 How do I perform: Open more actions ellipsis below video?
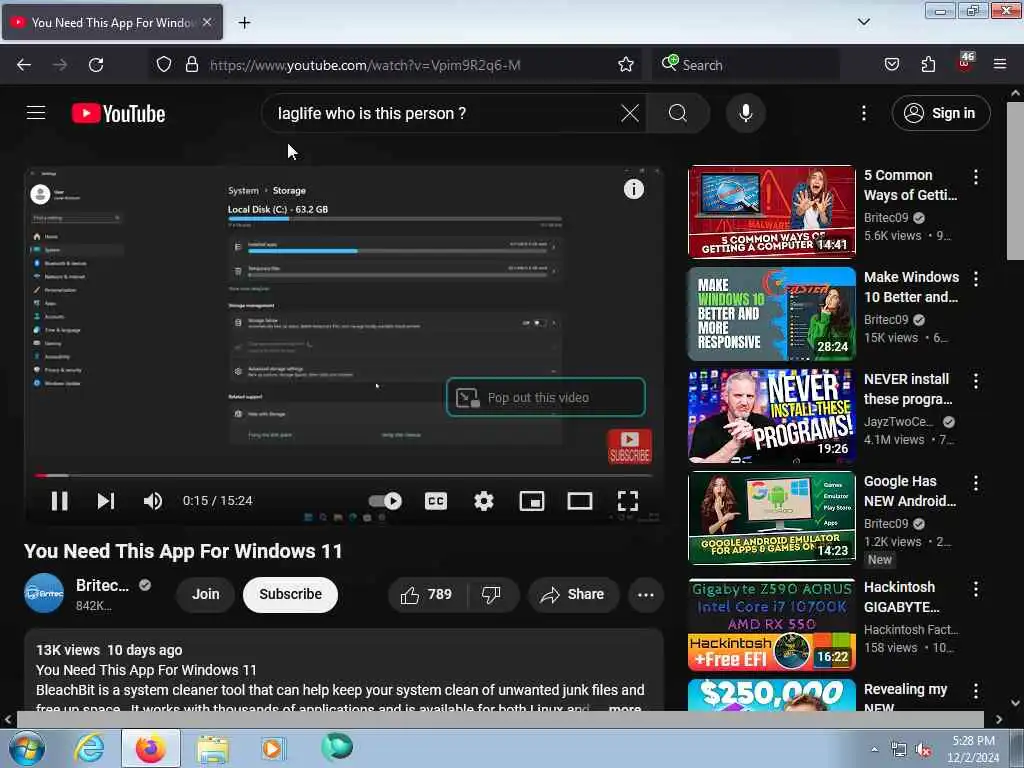click(x=645, y=594)
